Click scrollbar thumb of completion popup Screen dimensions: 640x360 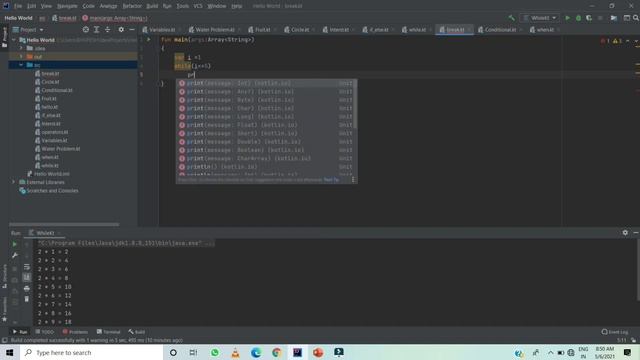click(x=355, y=104)
